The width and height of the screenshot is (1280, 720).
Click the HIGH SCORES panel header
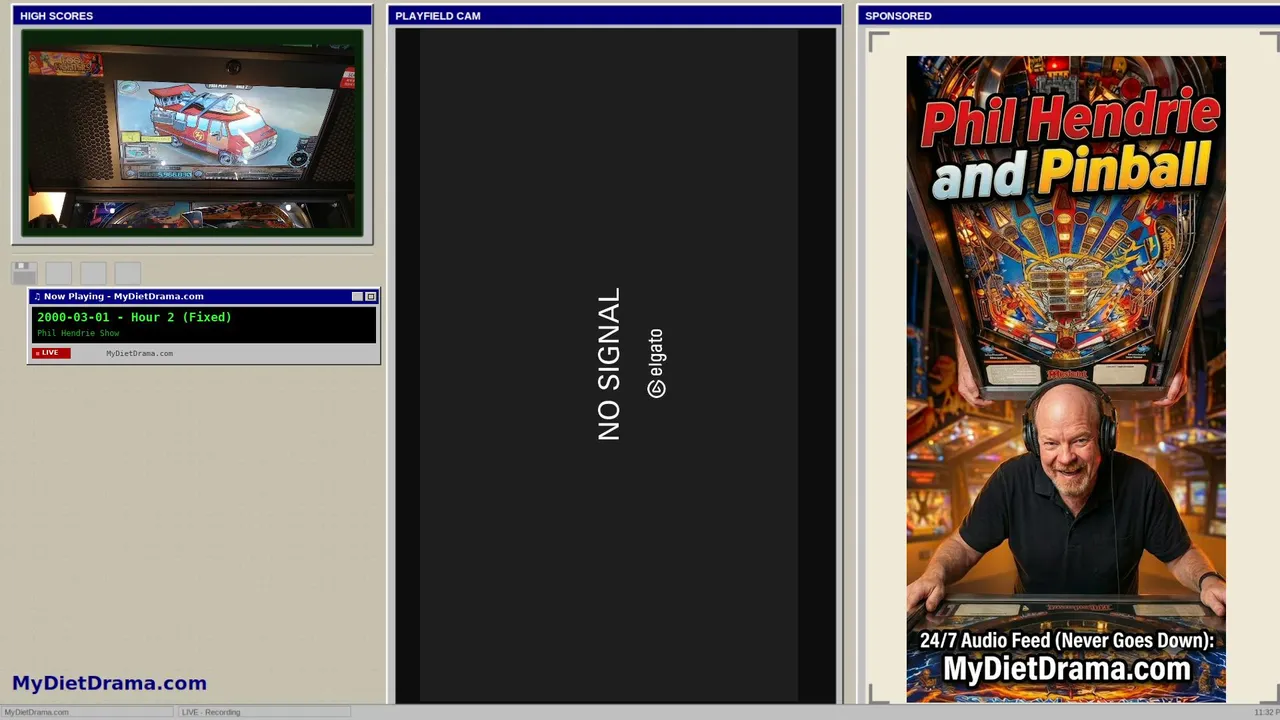[192, 16]
